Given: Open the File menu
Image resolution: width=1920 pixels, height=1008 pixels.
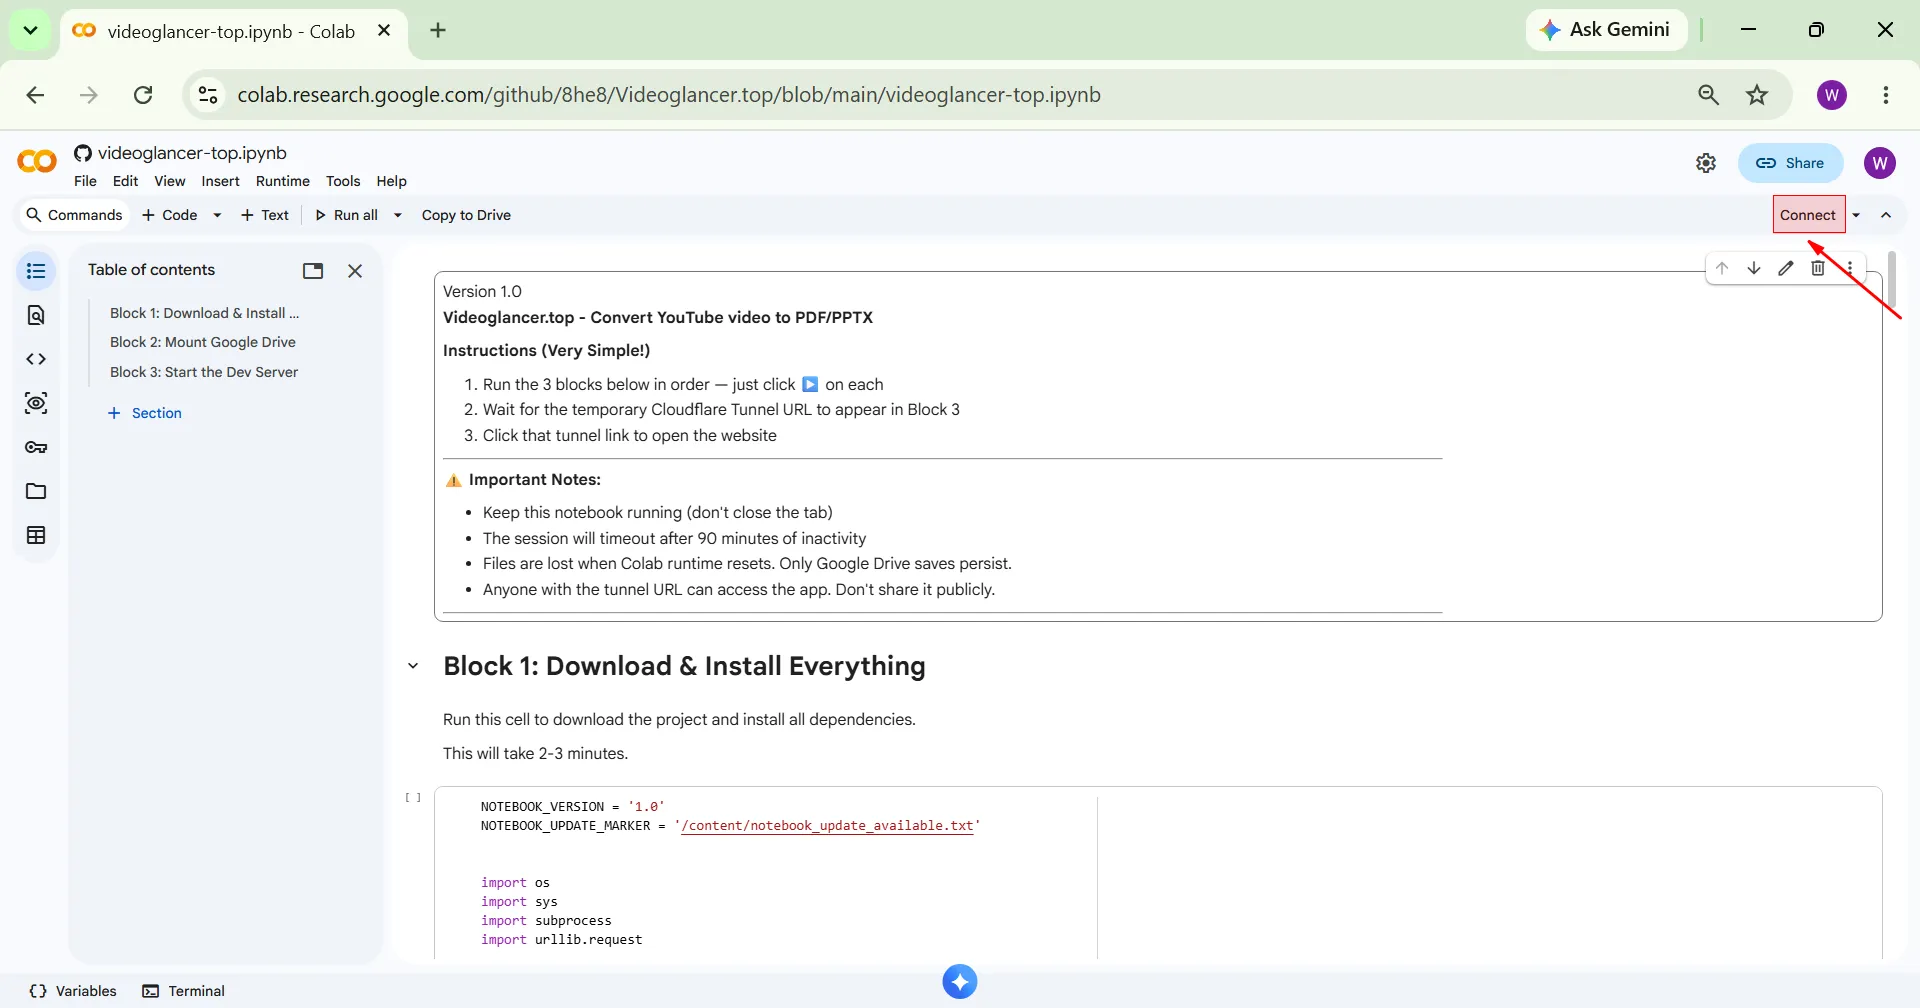Looking at the screenshot, I should 85,181.
